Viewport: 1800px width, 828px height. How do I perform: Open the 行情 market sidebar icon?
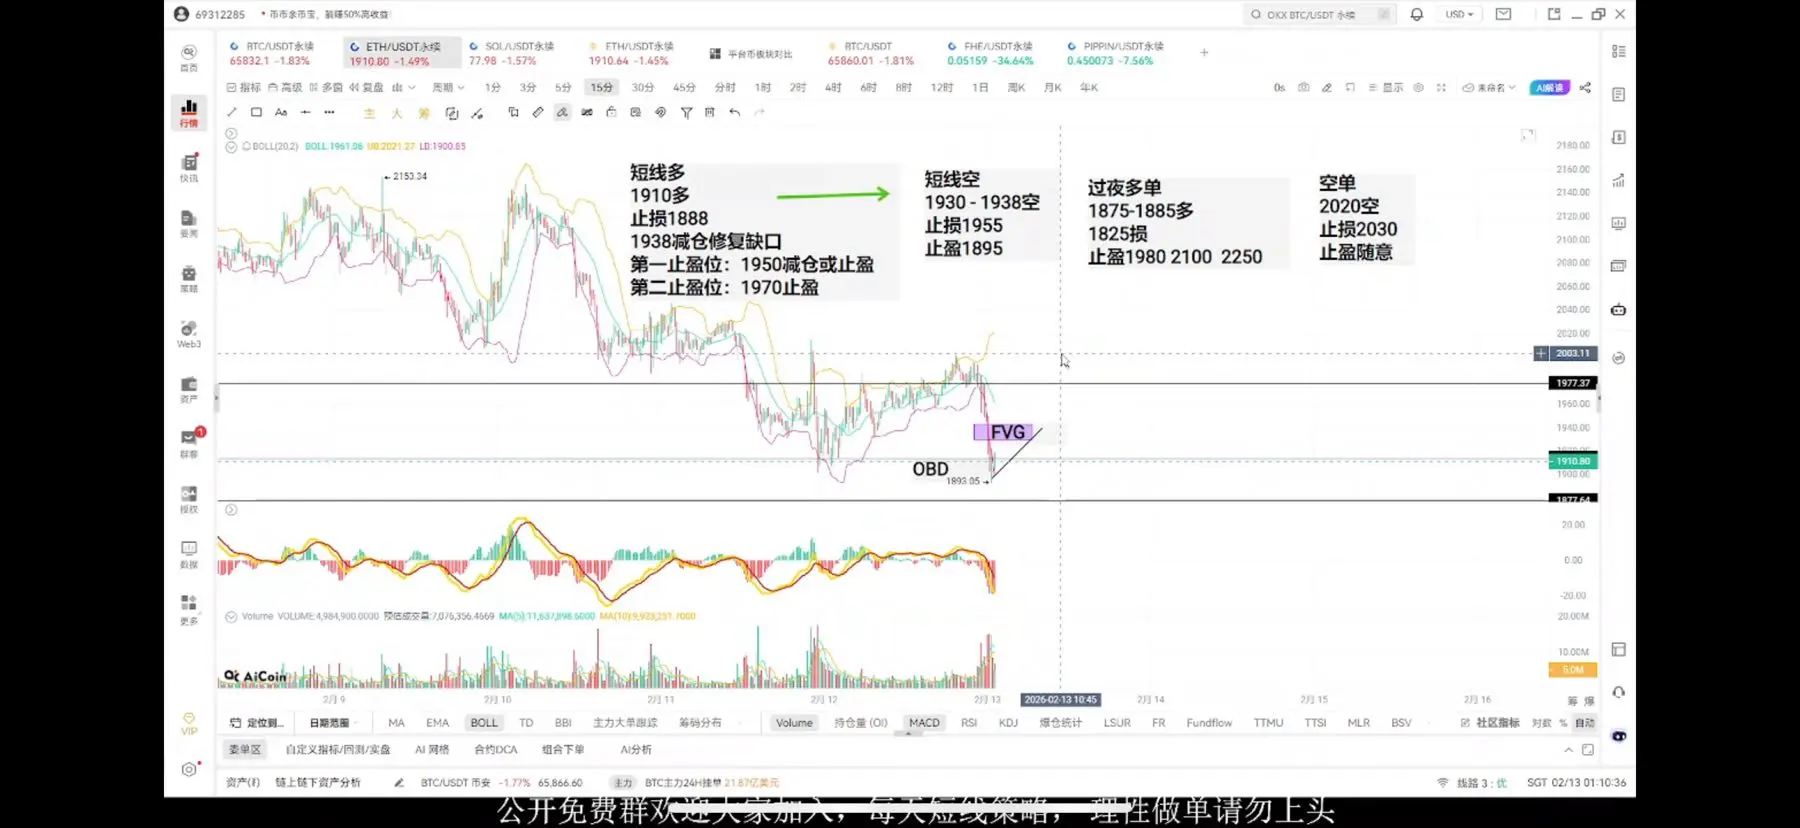click(x=189, y=112)
